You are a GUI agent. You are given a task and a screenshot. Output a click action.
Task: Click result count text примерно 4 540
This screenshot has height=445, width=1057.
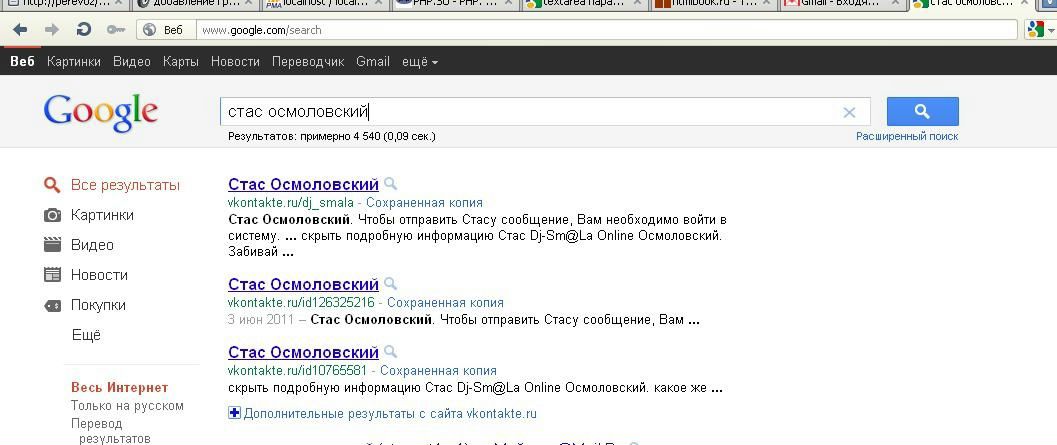point(340,136)
